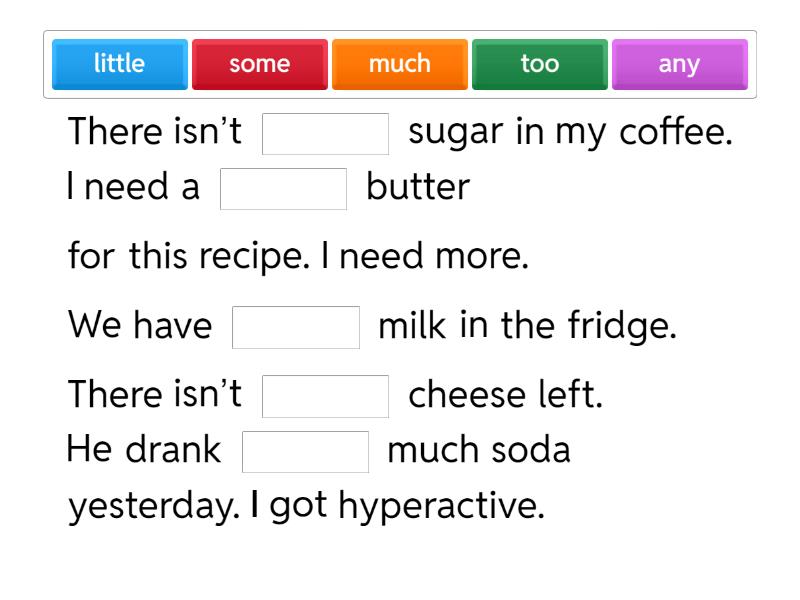Image resolution: width=800 pixels, height=600 pixels.
Task: Click the text 'much soda'
Action: point(478,451)
